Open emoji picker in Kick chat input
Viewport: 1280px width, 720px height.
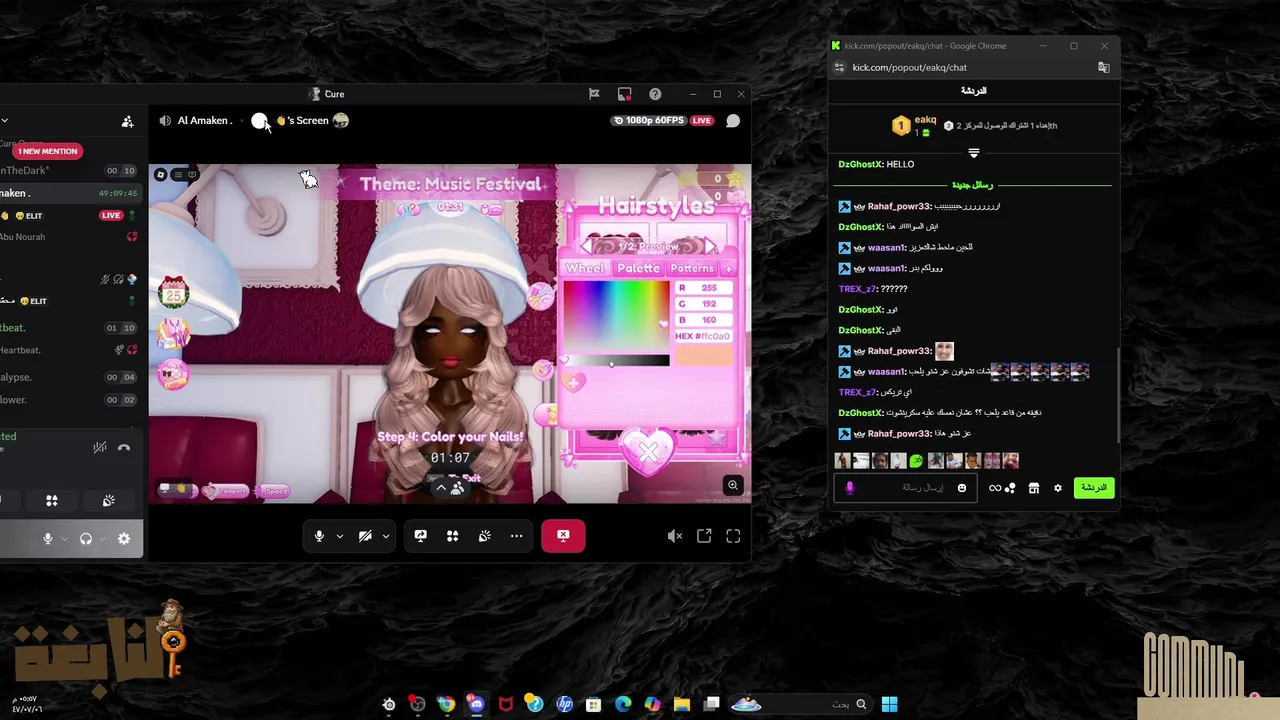point(962,488)
